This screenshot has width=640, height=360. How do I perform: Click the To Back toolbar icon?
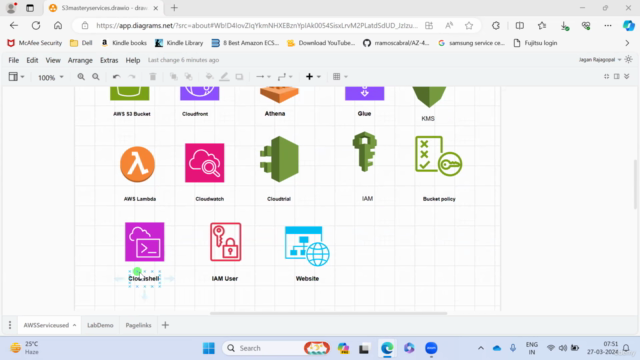click(188, 77)
